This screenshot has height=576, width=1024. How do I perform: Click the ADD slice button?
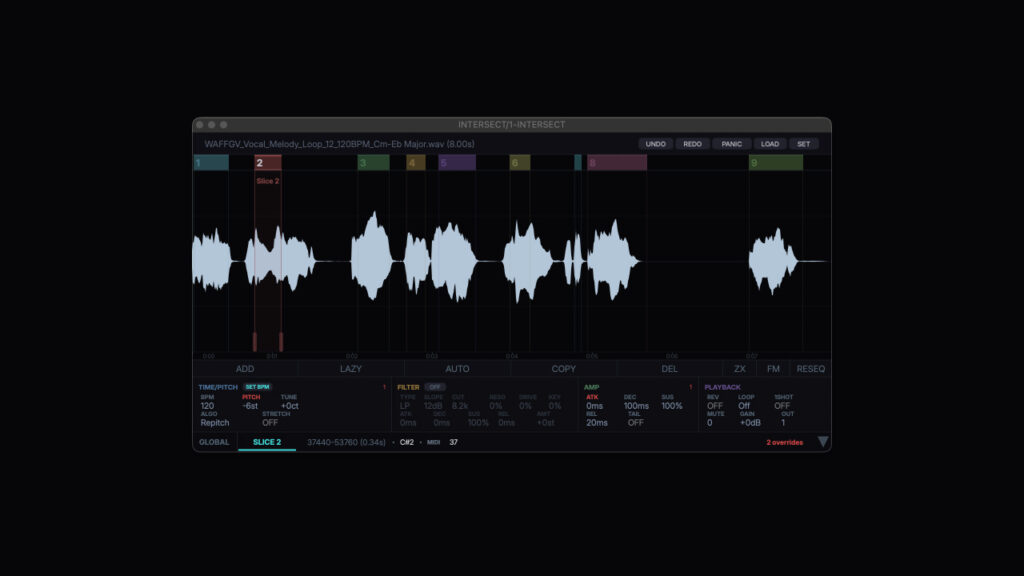(245, 369)
